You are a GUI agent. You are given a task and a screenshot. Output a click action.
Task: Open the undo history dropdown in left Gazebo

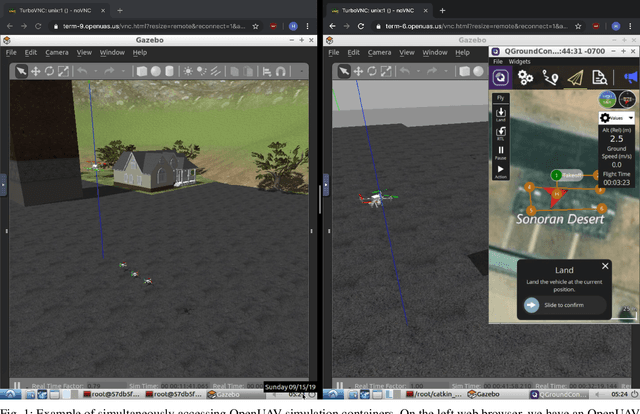[96, 71]
